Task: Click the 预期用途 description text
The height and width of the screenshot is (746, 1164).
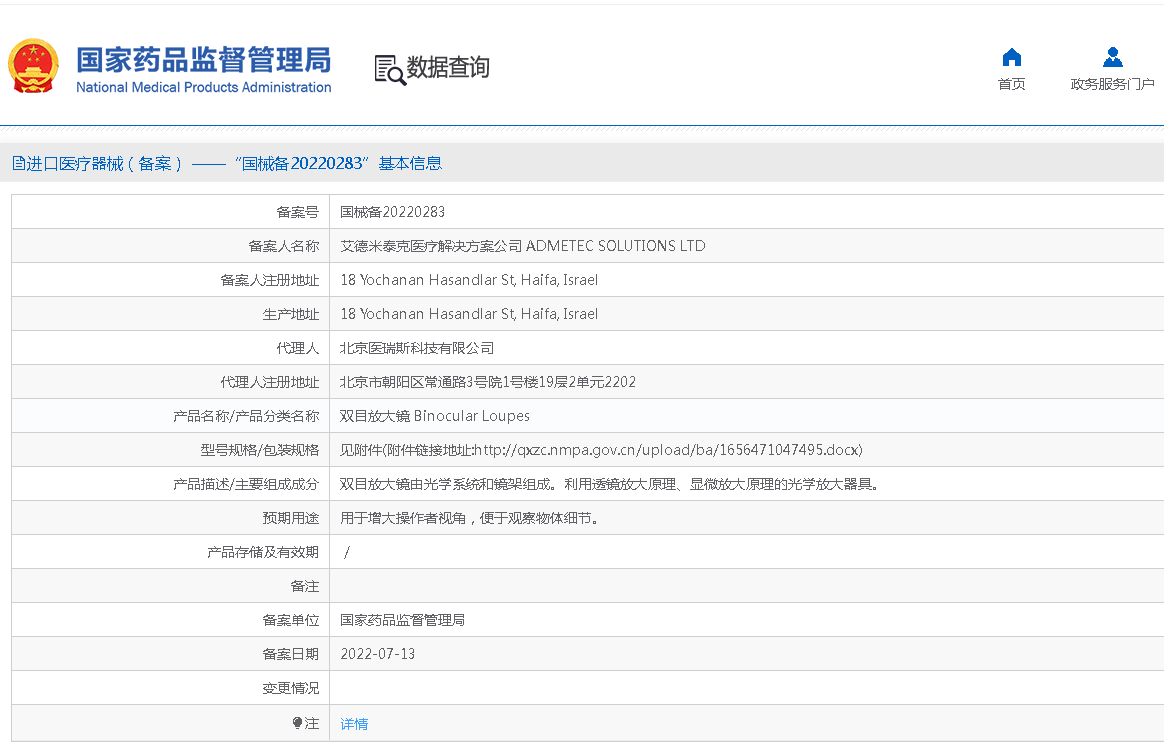Action: 468,518
